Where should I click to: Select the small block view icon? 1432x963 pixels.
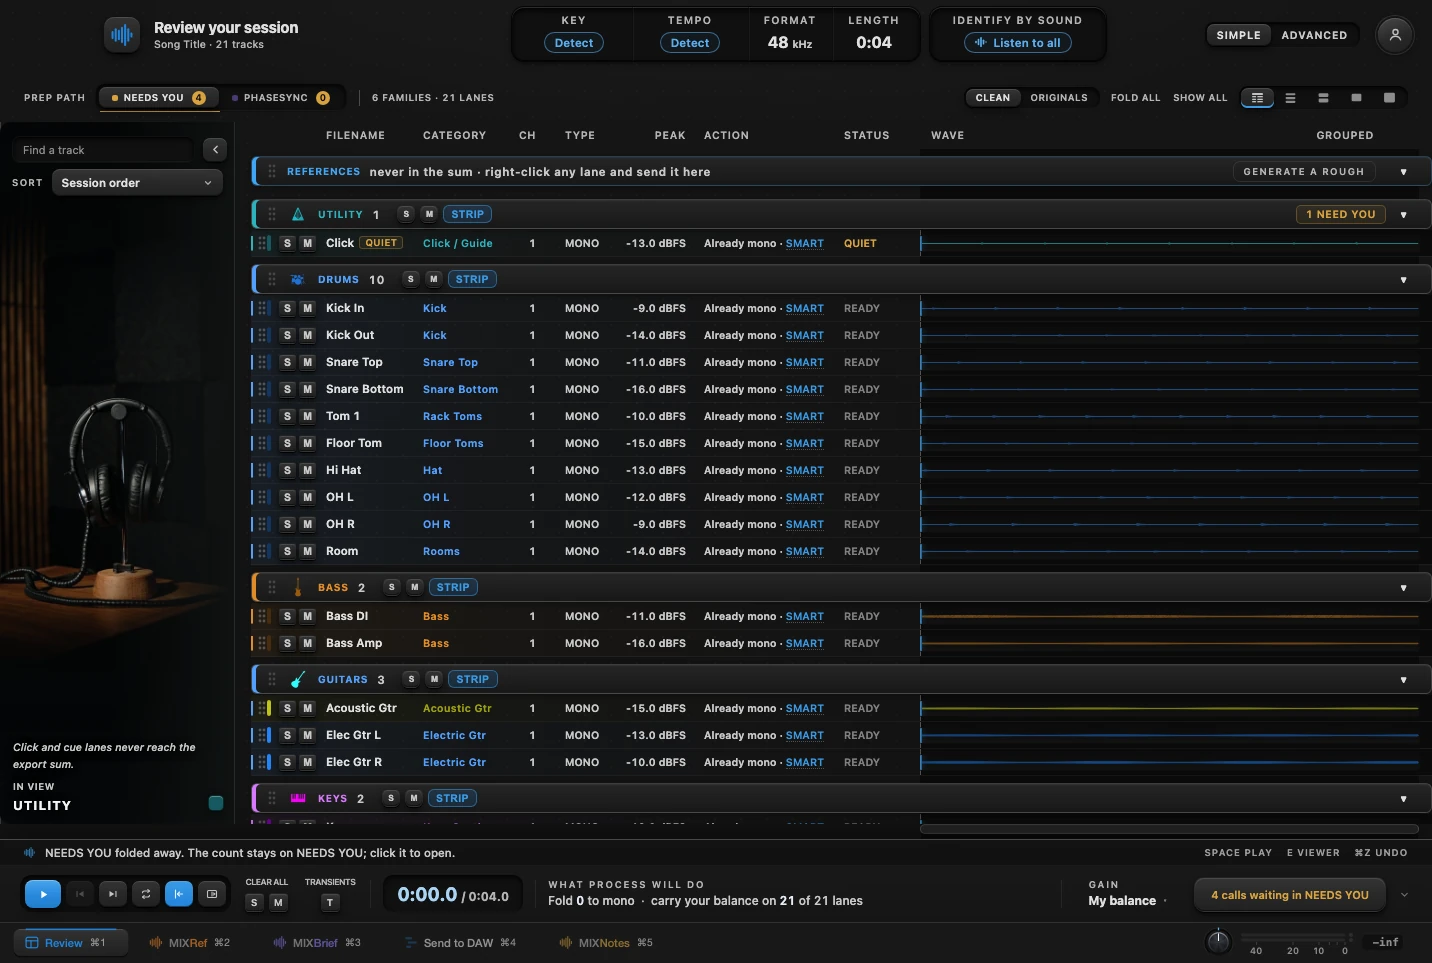pyautogui.click(x=1356, y=98)
